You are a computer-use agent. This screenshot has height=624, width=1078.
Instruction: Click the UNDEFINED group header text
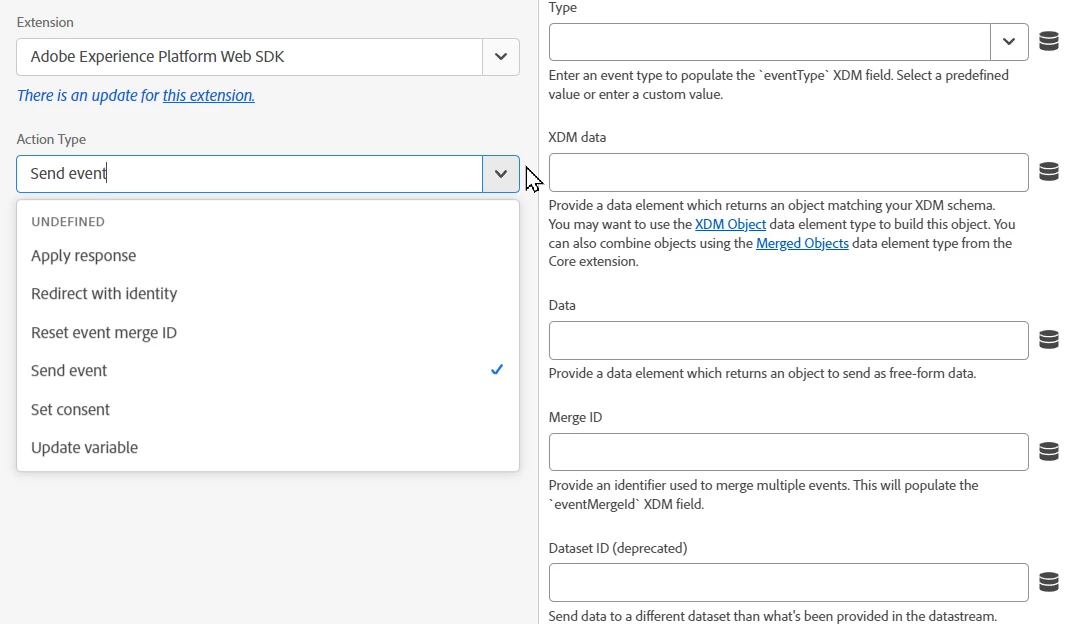(68, 222)
